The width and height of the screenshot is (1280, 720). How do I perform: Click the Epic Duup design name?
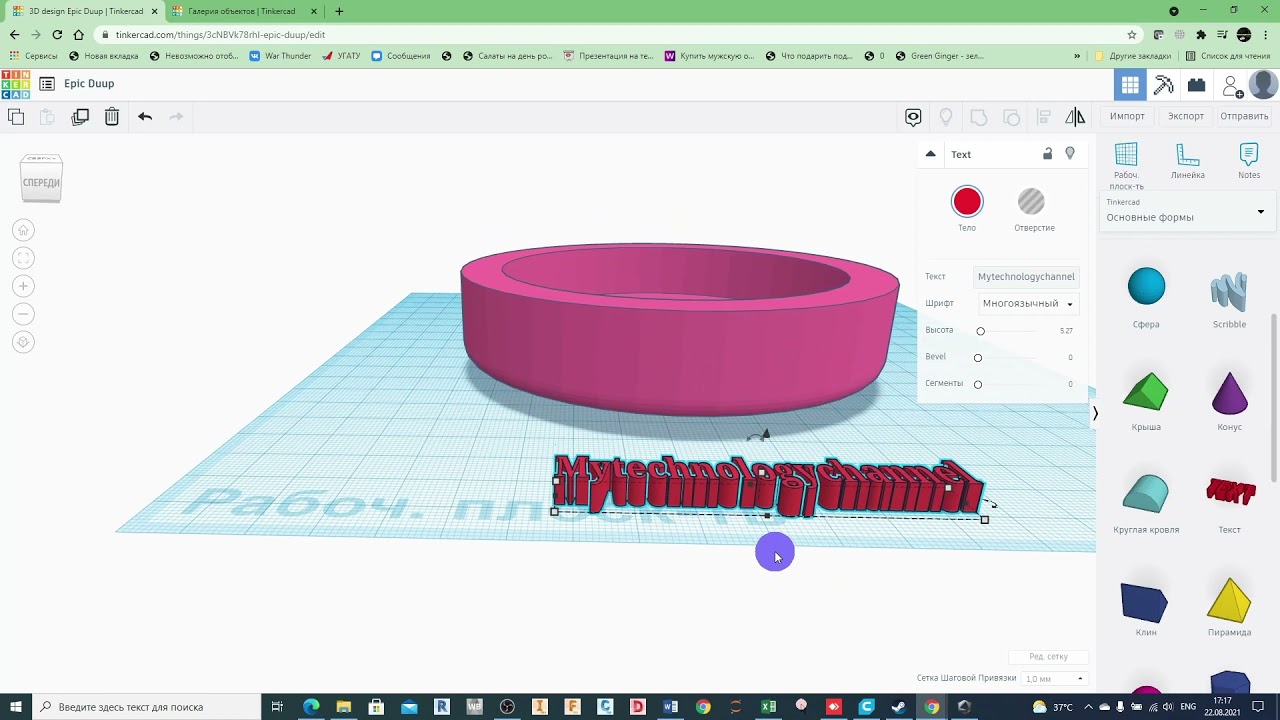point(89,84)
